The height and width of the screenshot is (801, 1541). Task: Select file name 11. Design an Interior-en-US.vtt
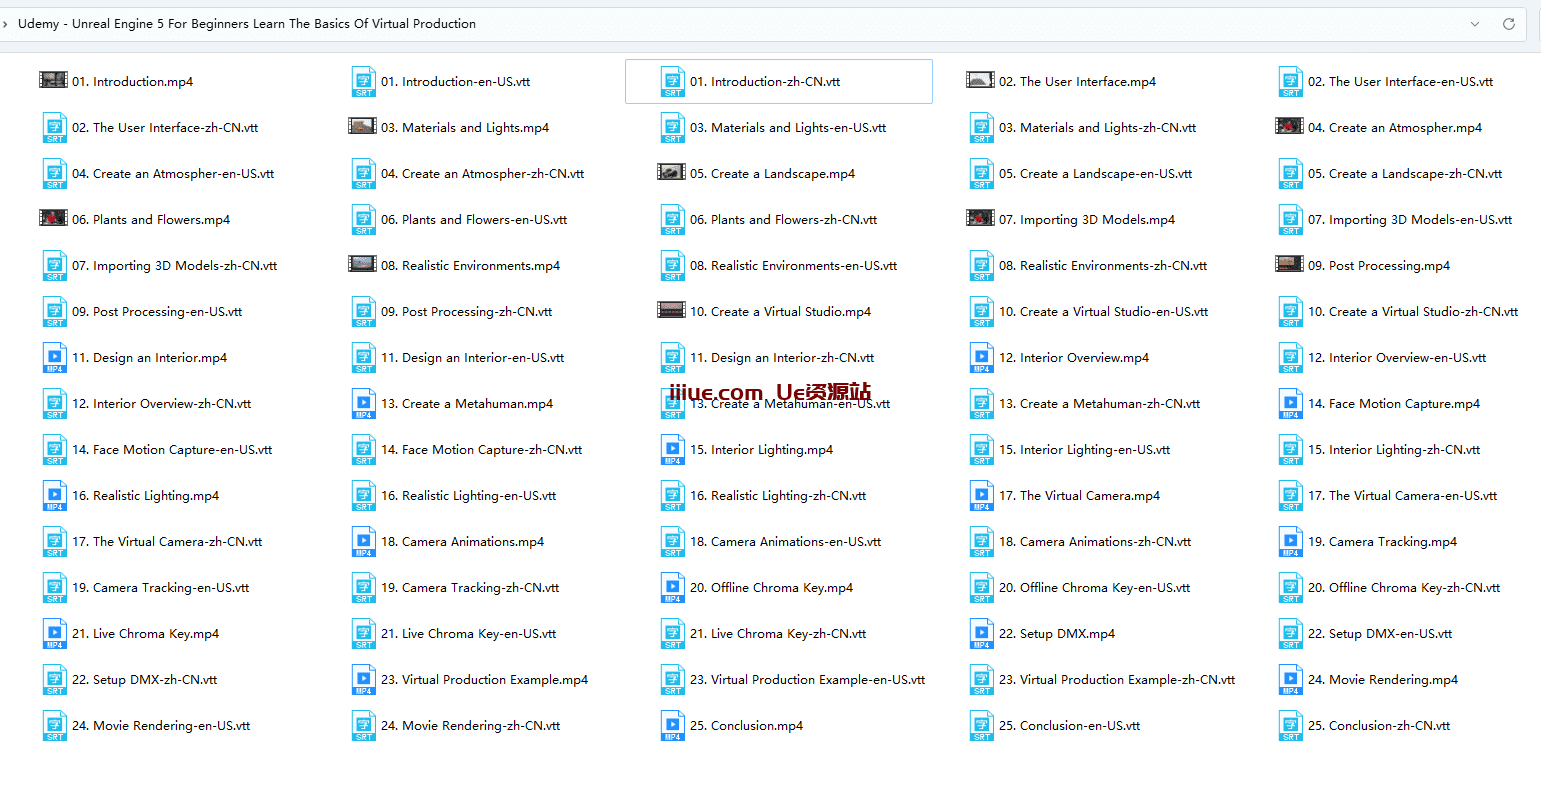[473, 358]
